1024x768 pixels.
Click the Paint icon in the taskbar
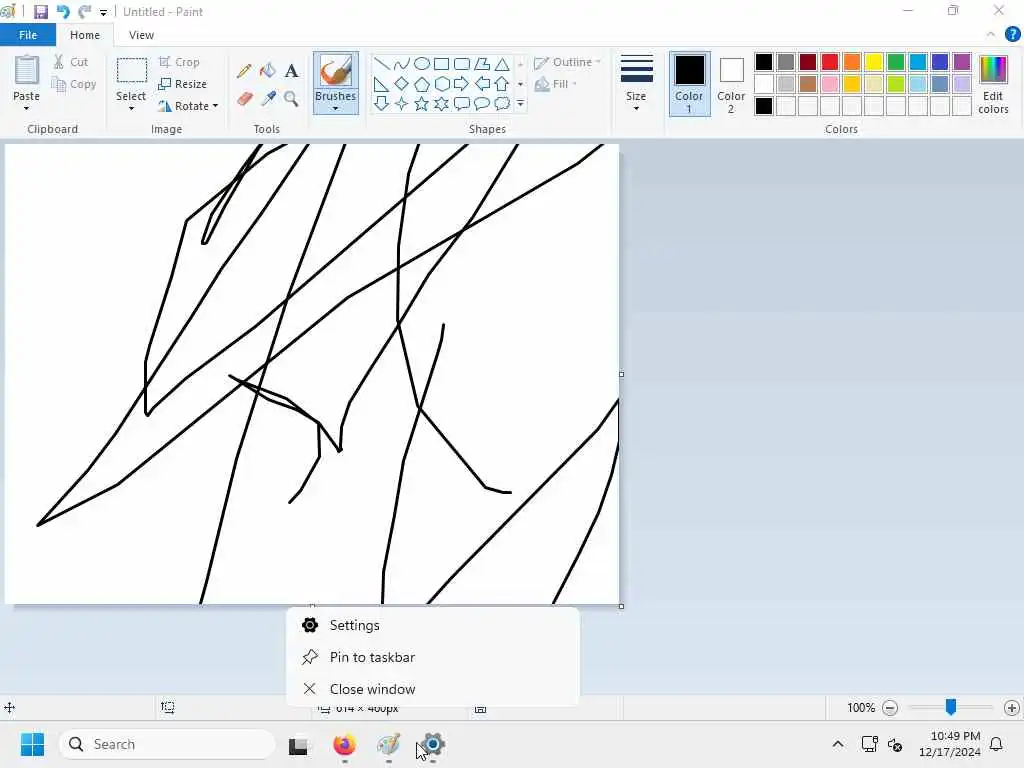click(x=389, y=744)
